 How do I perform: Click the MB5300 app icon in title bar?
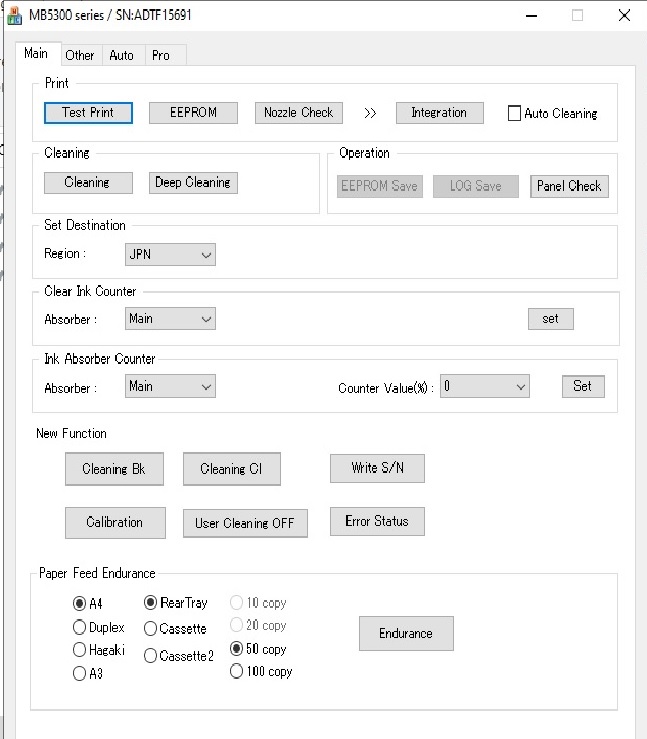14,15
